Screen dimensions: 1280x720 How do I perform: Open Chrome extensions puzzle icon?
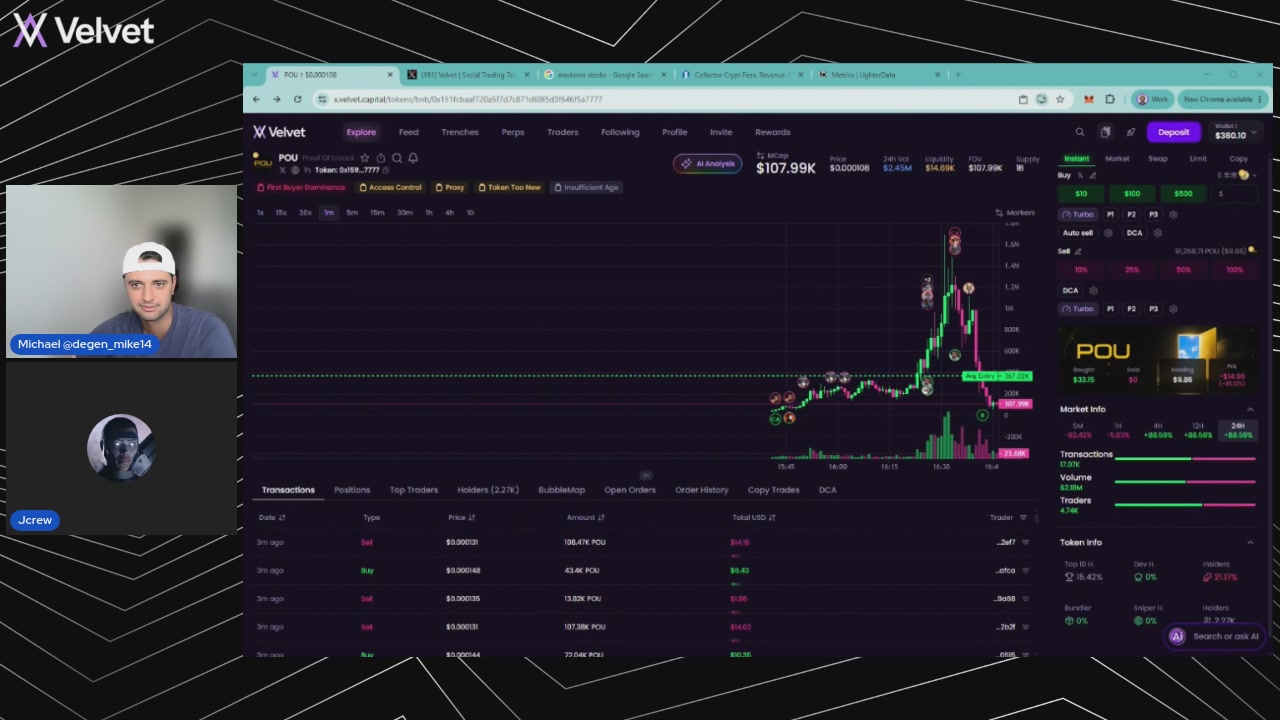(x=1109, y=99)
